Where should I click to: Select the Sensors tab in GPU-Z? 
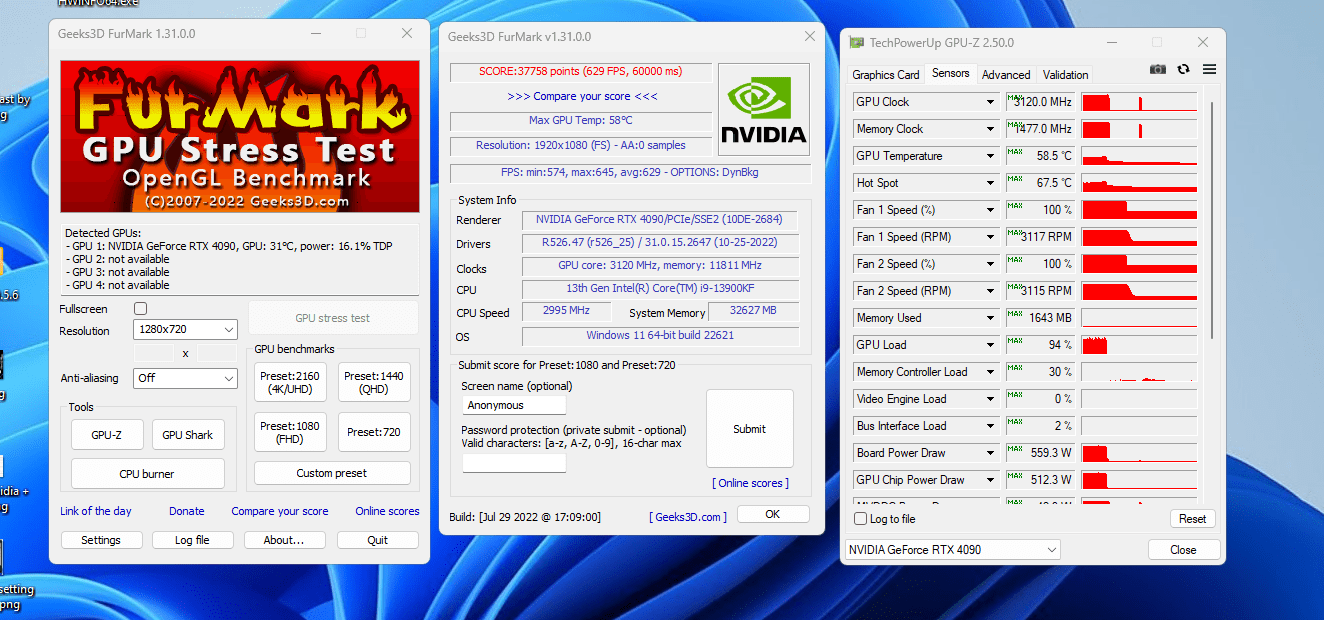point(950,74)
